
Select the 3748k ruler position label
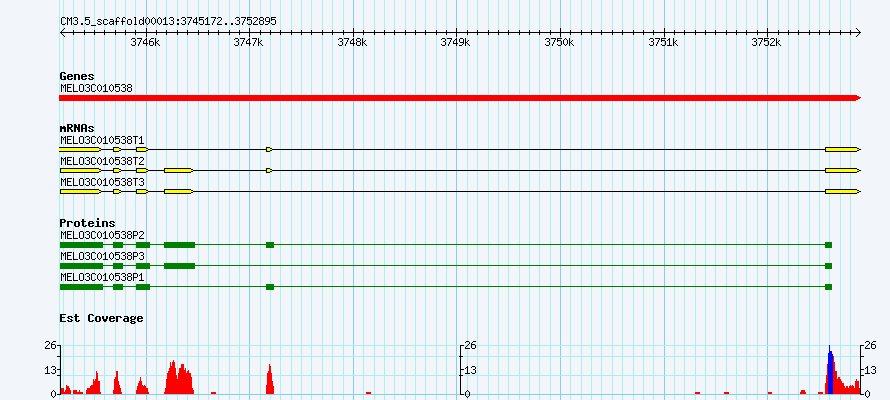coord(352,43)
